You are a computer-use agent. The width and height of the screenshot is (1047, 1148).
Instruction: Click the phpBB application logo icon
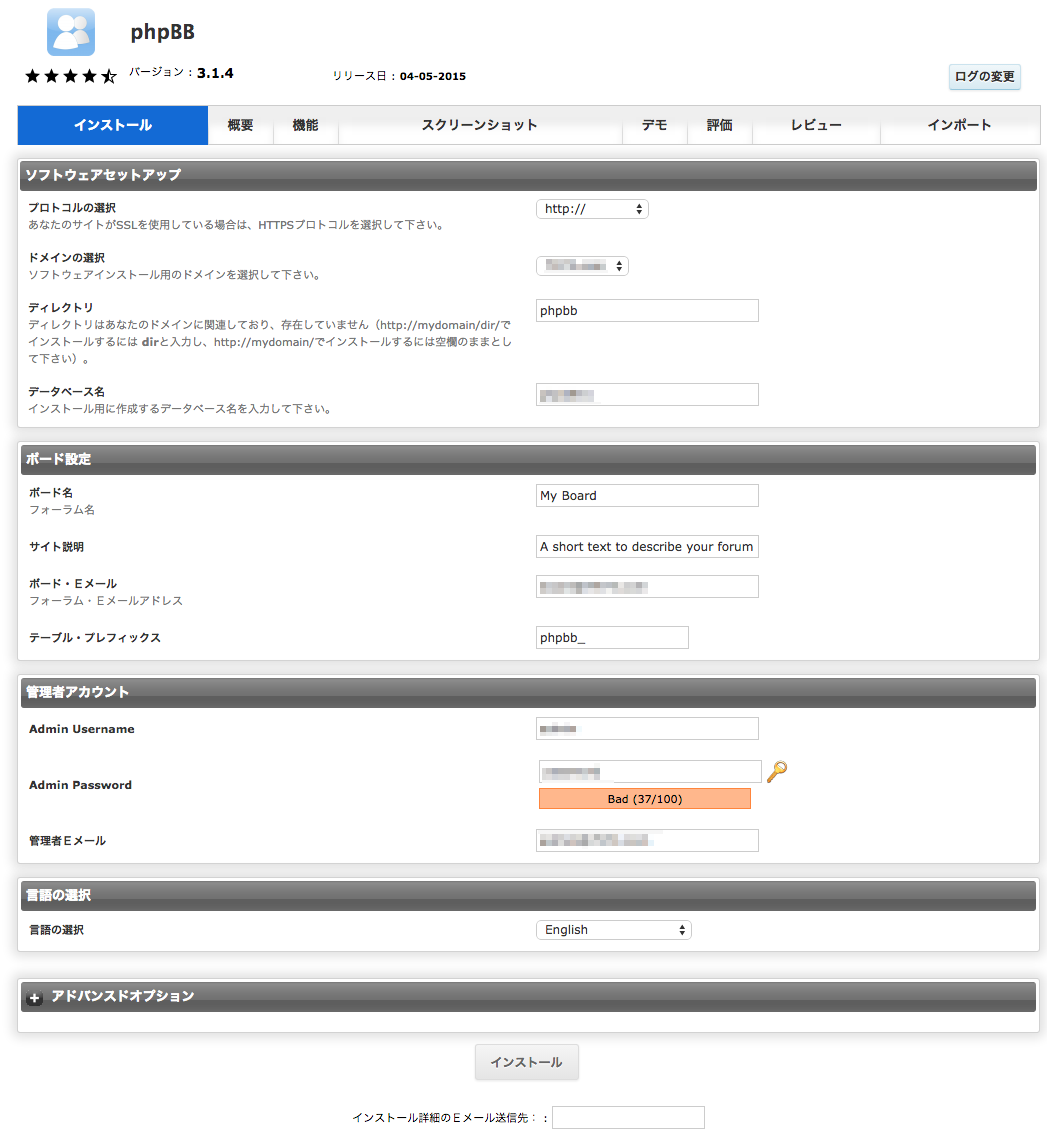click(71, 32)
